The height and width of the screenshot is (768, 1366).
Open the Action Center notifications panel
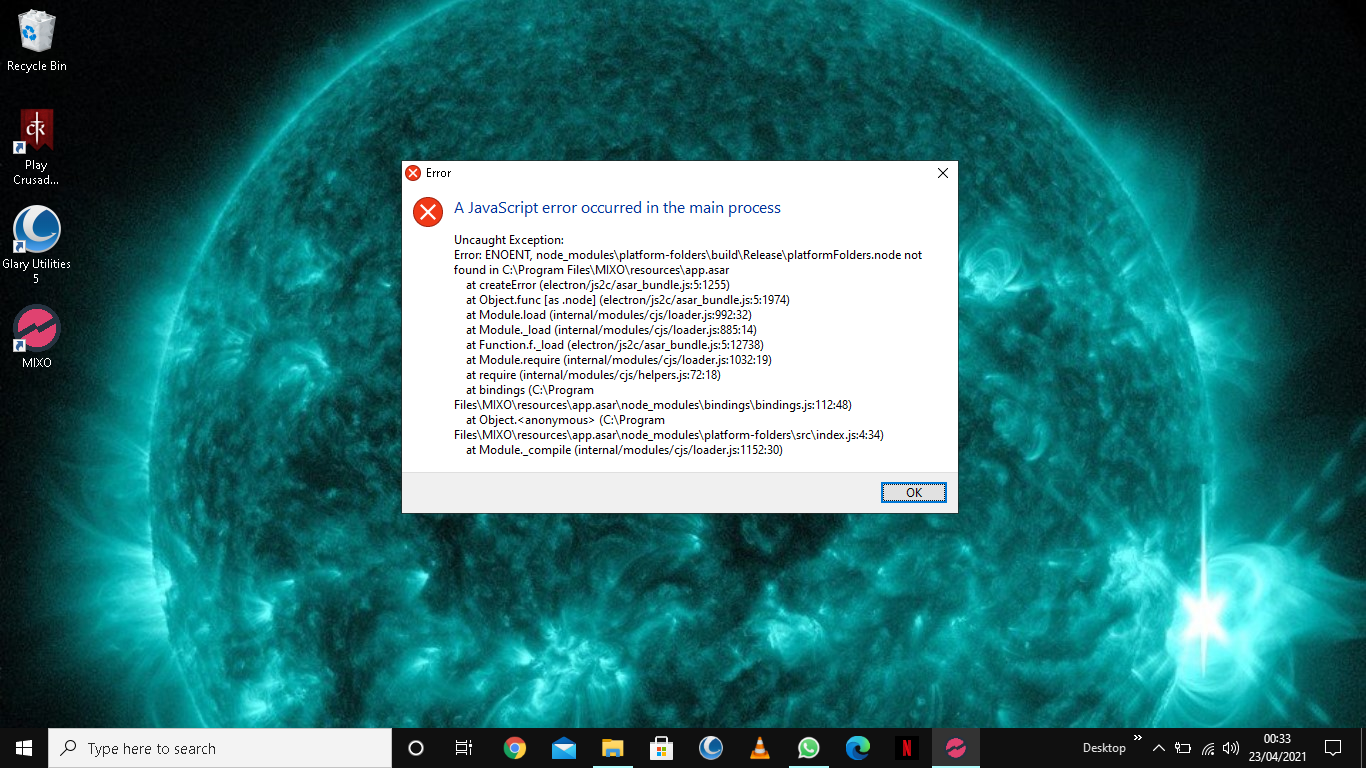[x=1332, y=748]
